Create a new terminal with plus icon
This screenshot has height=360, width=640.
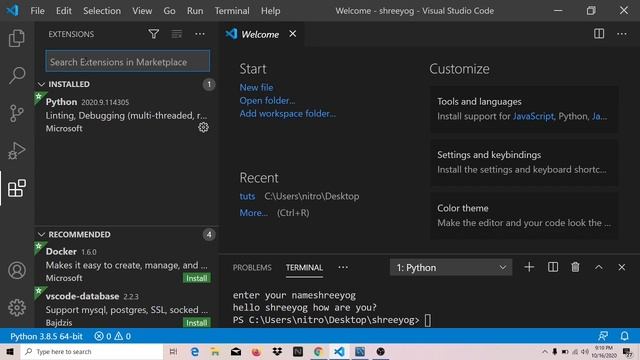point(529,267)
